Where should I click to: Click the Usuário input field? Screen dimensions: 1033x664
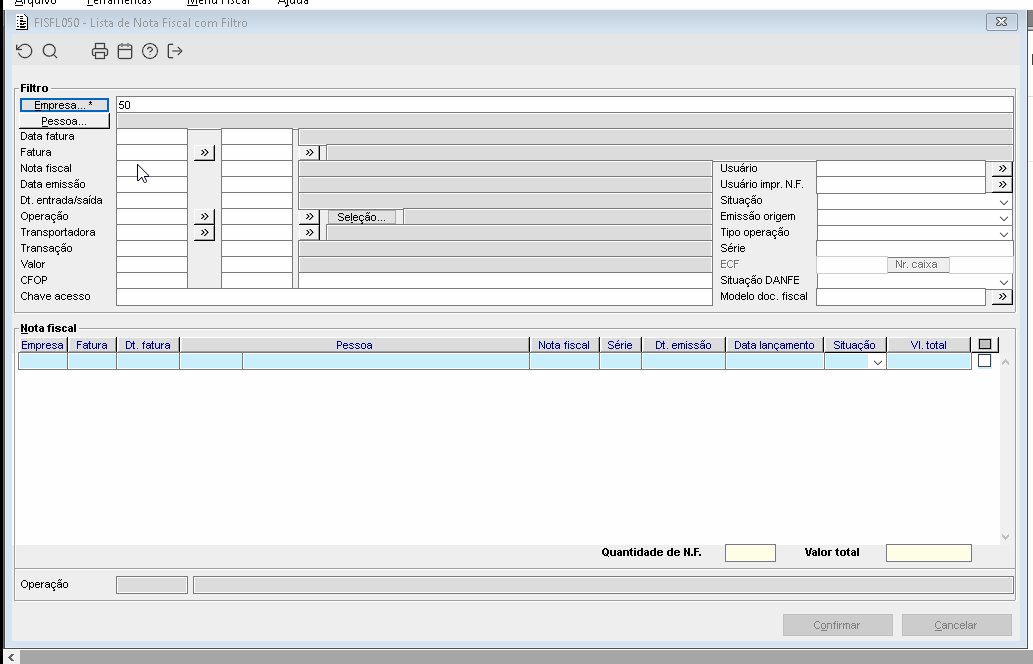[x=901, y=169]
